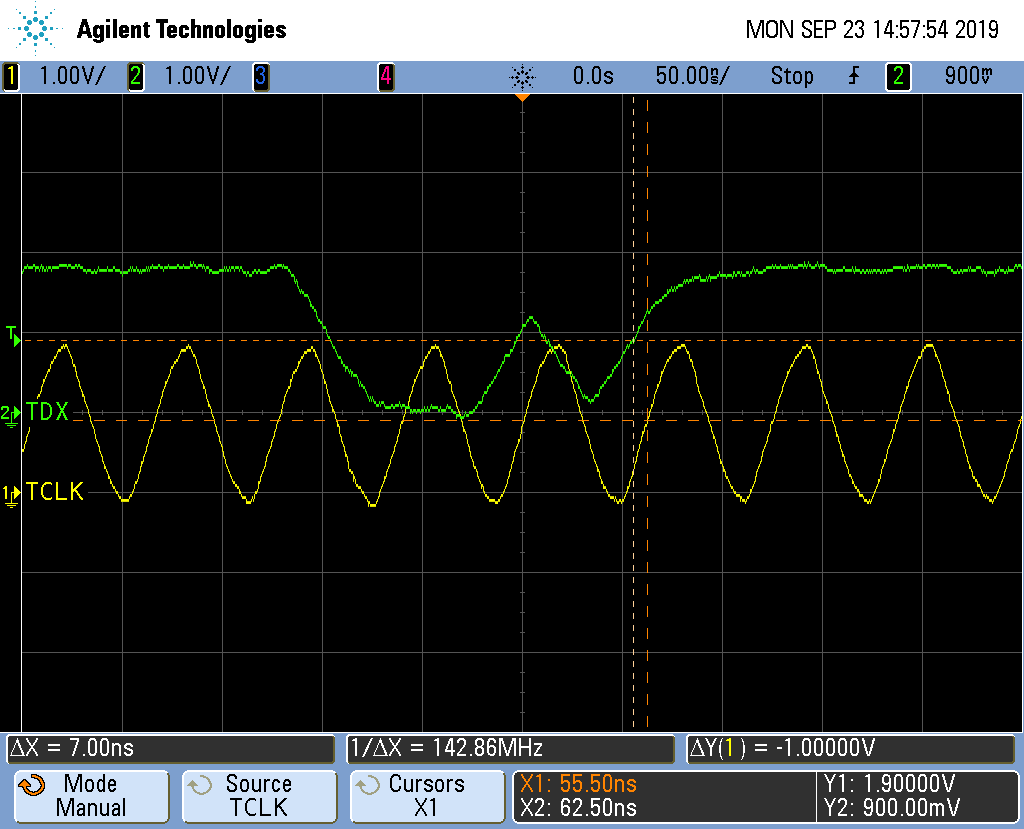The height and width of the screenshot is (829, 1024).
Task: Click the Agilent Technologies starburst logo
Action: click(36, 29)
